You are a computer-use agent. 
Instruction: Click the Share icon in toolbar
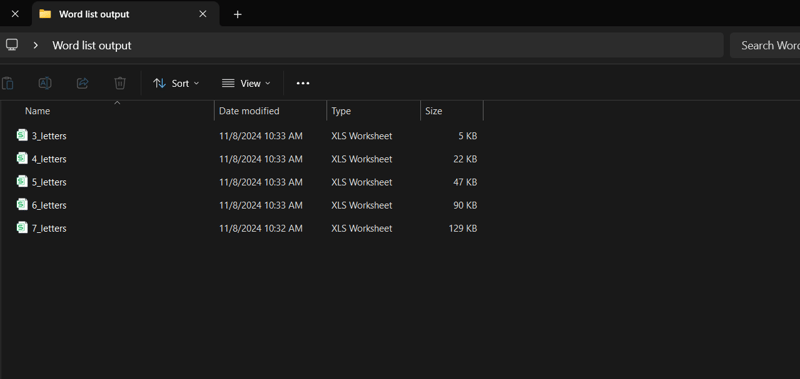click(82, 83)
